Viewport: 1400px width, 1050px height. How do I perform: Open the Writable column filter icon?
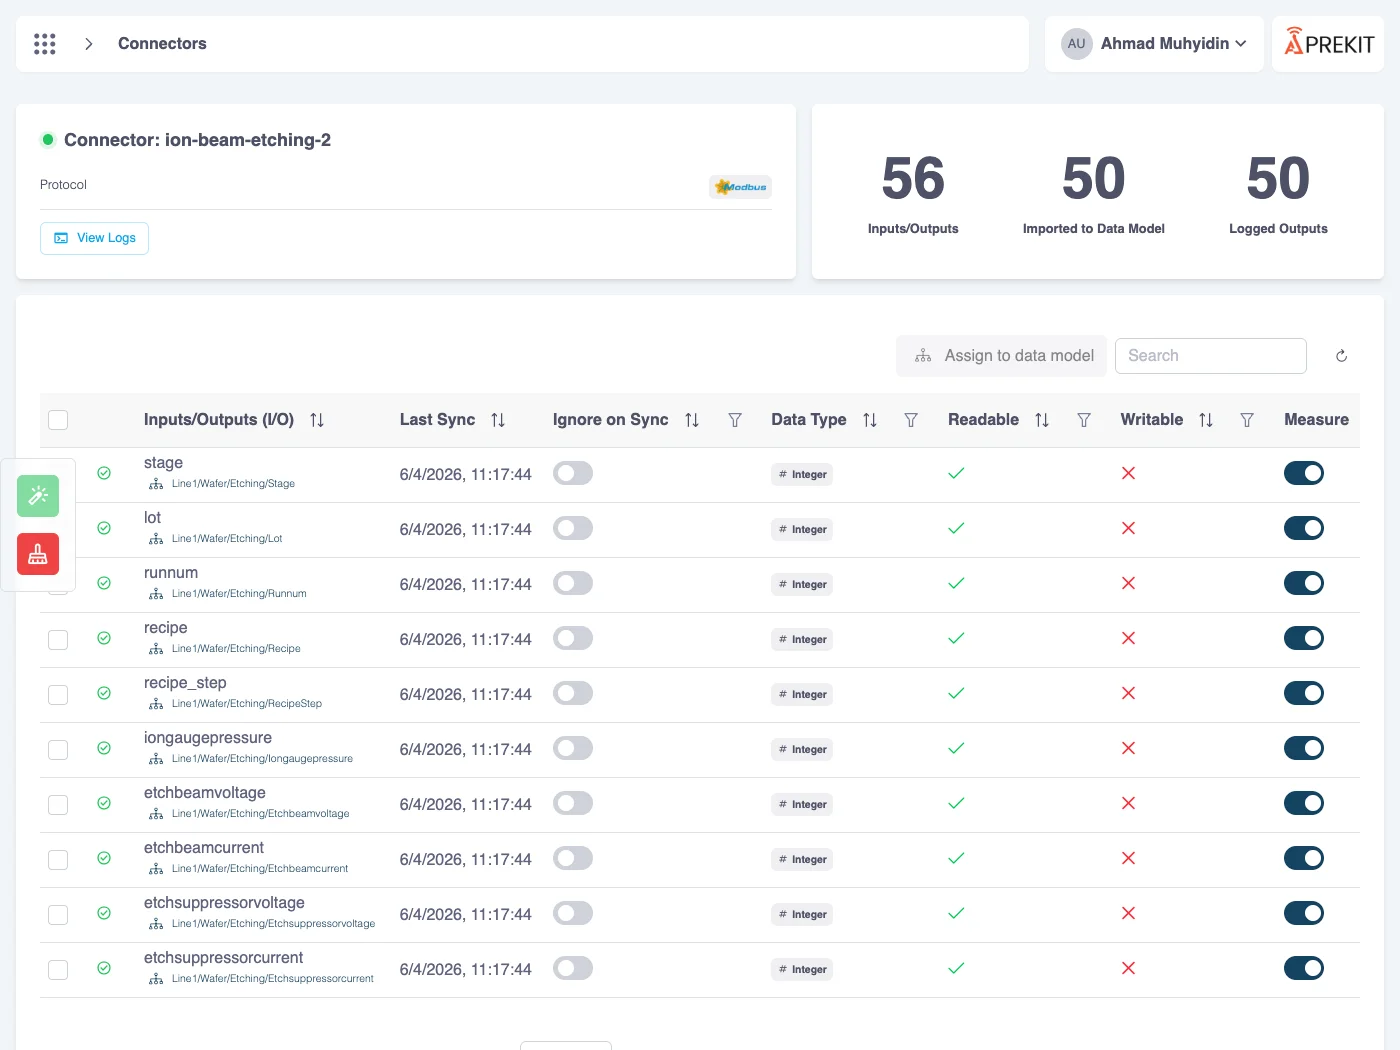(1247, 420)
